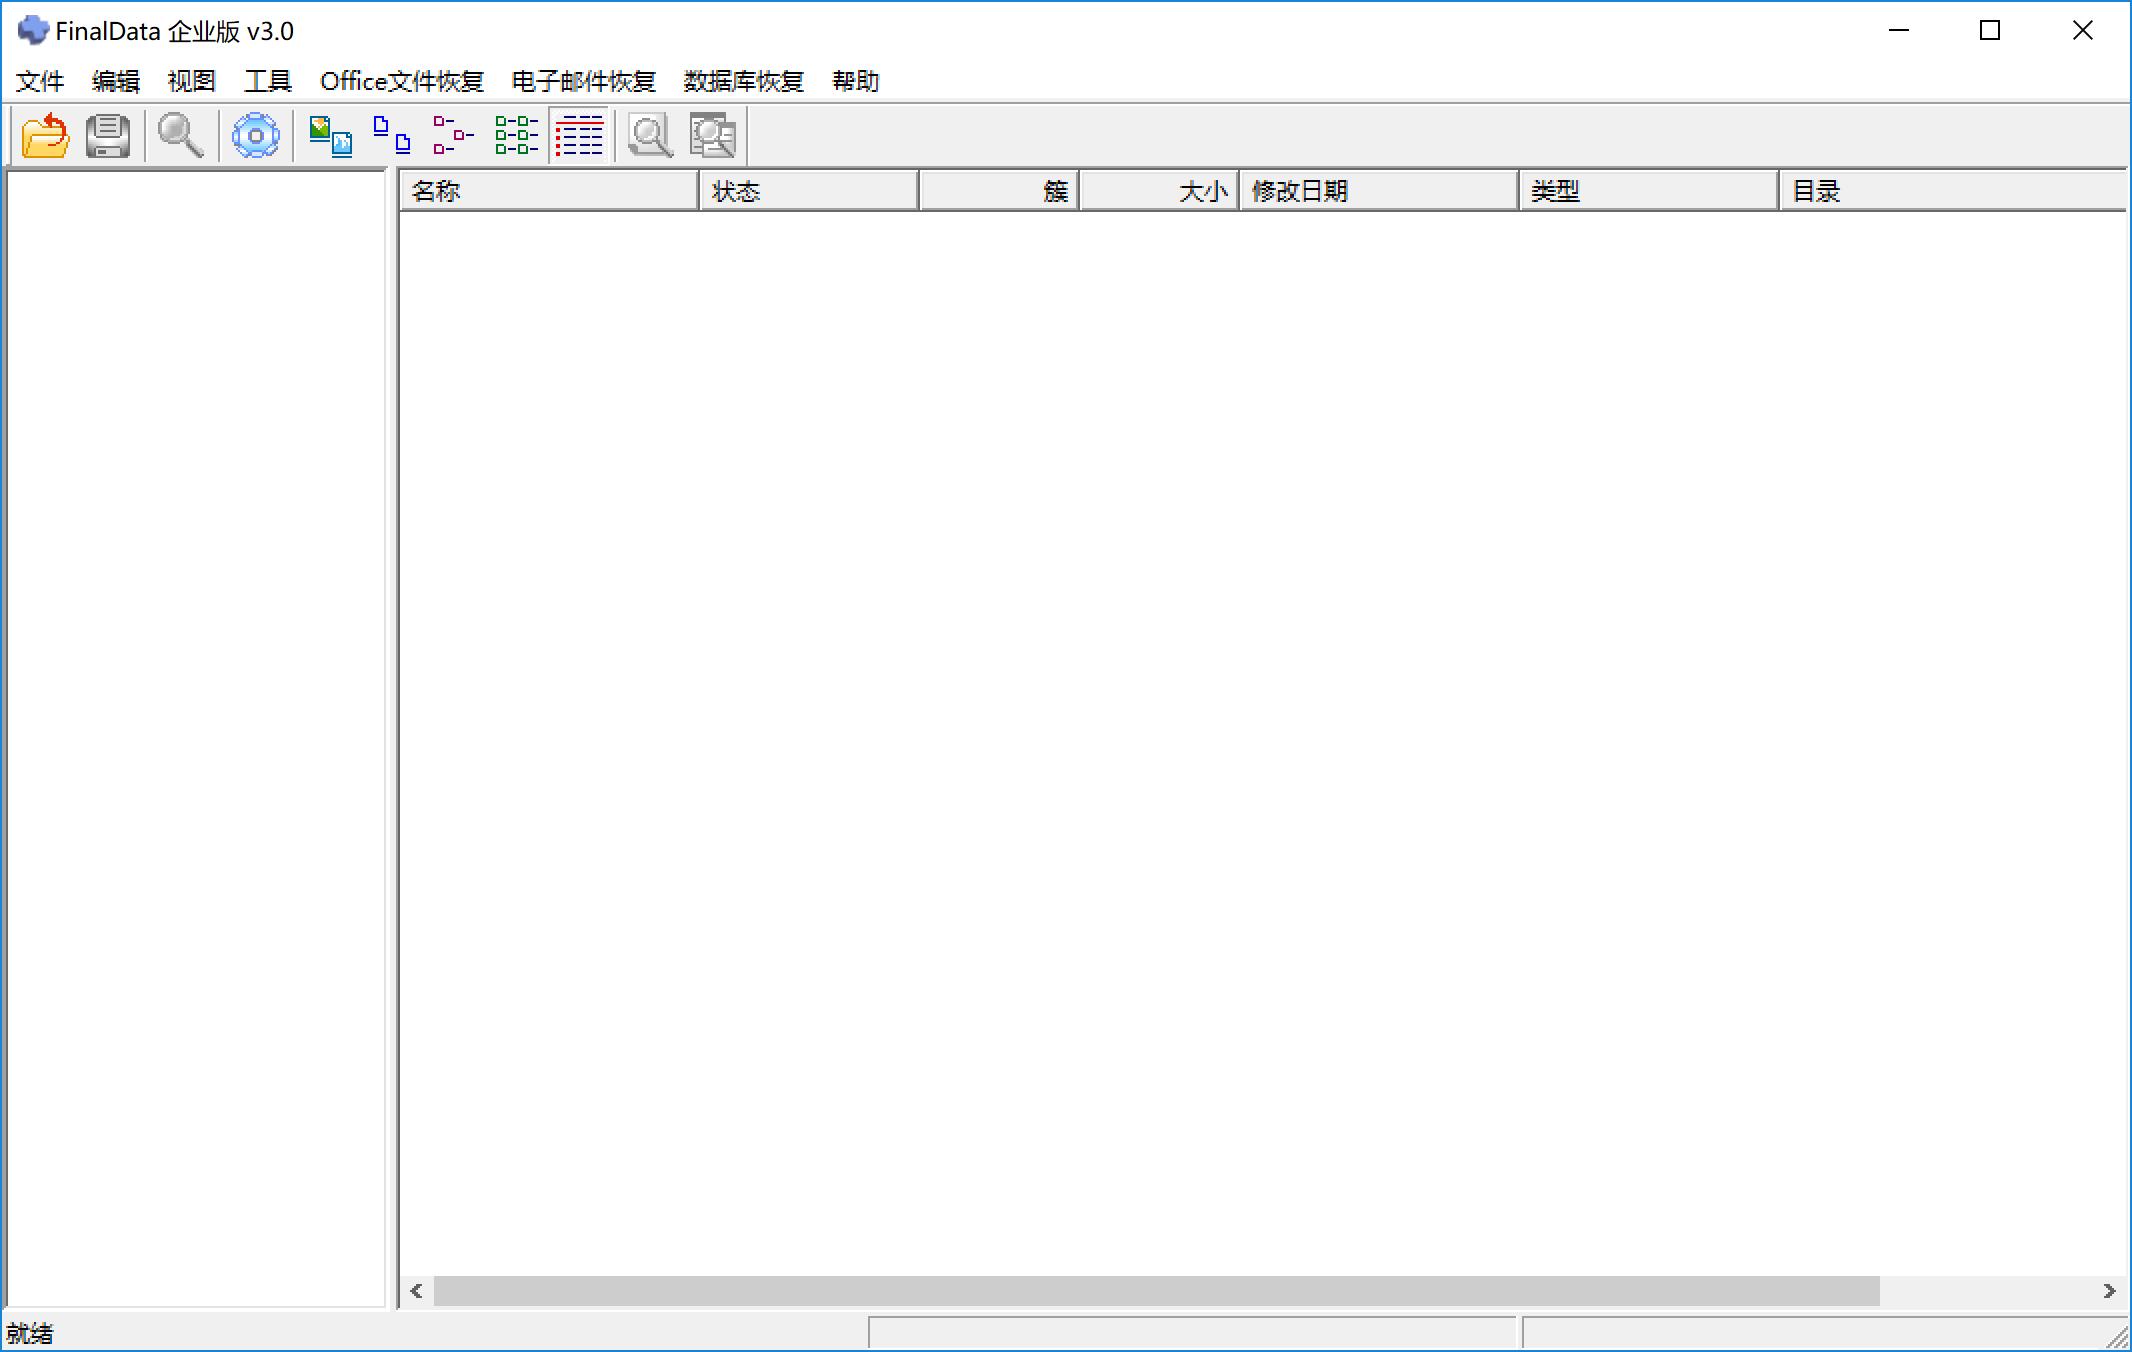Click the horizontal scrollbar right arrow

click(2108, 1291)
